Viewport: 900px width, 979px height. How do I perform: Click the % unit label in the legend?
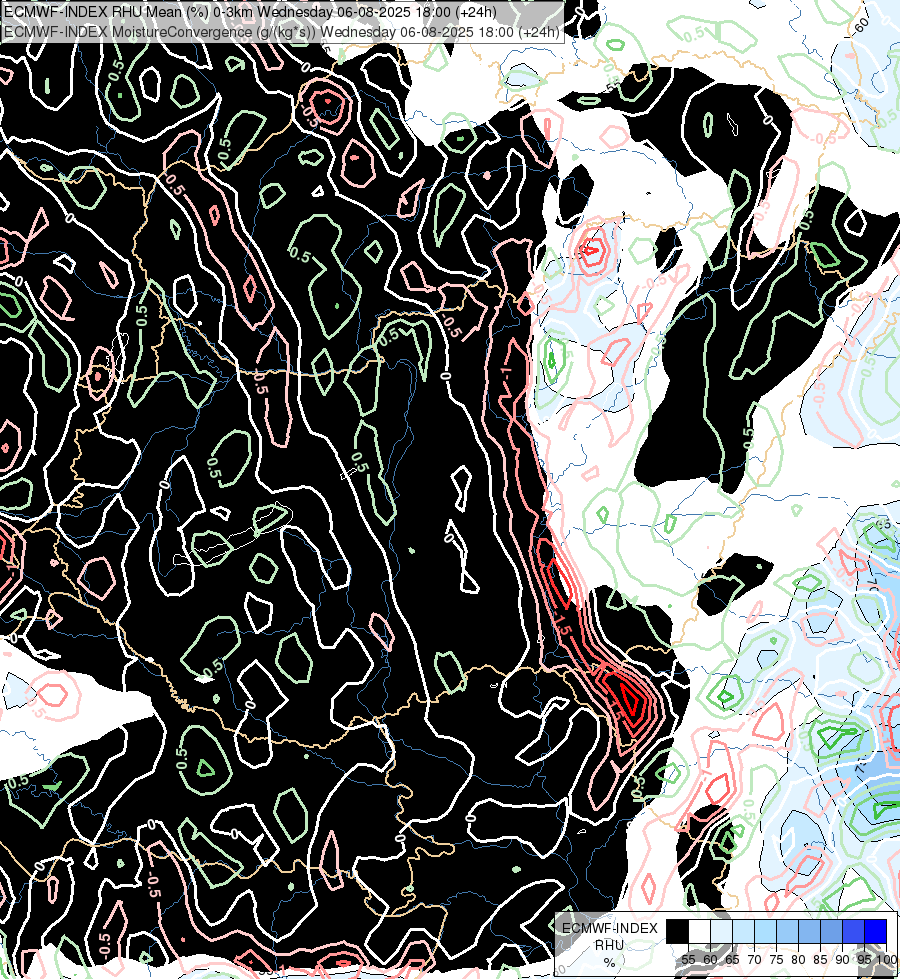pyautogui.click(x=610, y=963)
